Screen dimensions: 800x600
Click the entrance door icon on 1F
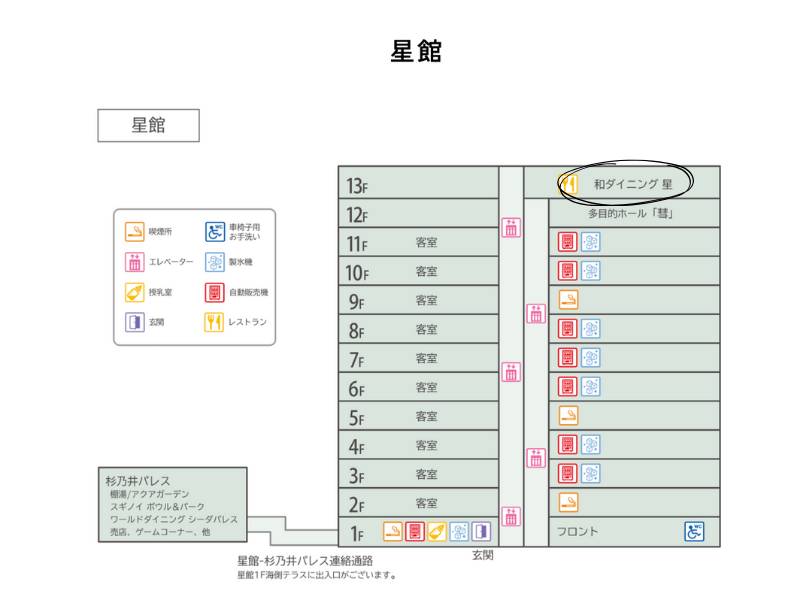pyautogui.click(x=481, y=532)
